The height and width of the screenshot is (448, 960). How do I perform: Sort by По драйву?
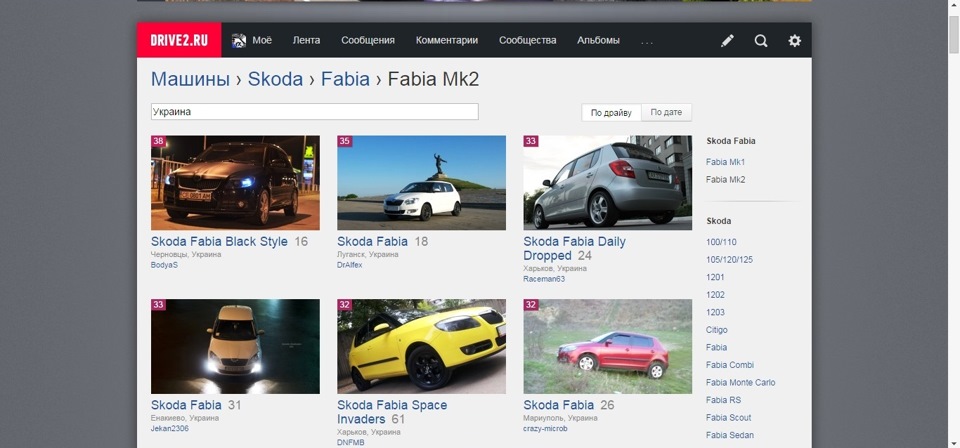click(x=611, y=113)
